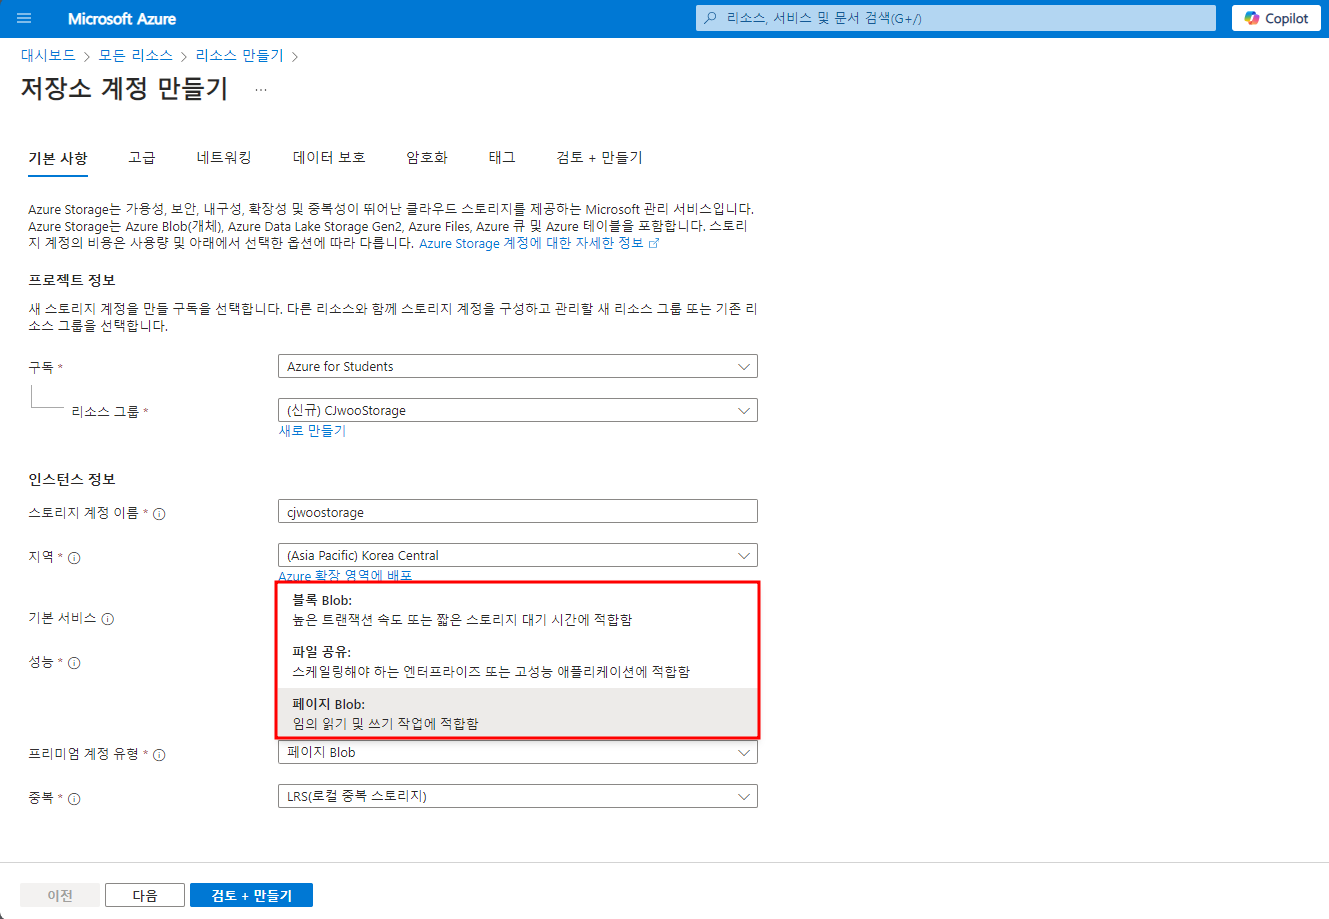Click Azure 확장 영역에 배포 link
Screen dimensions: 1329x919
coord(345,576)
